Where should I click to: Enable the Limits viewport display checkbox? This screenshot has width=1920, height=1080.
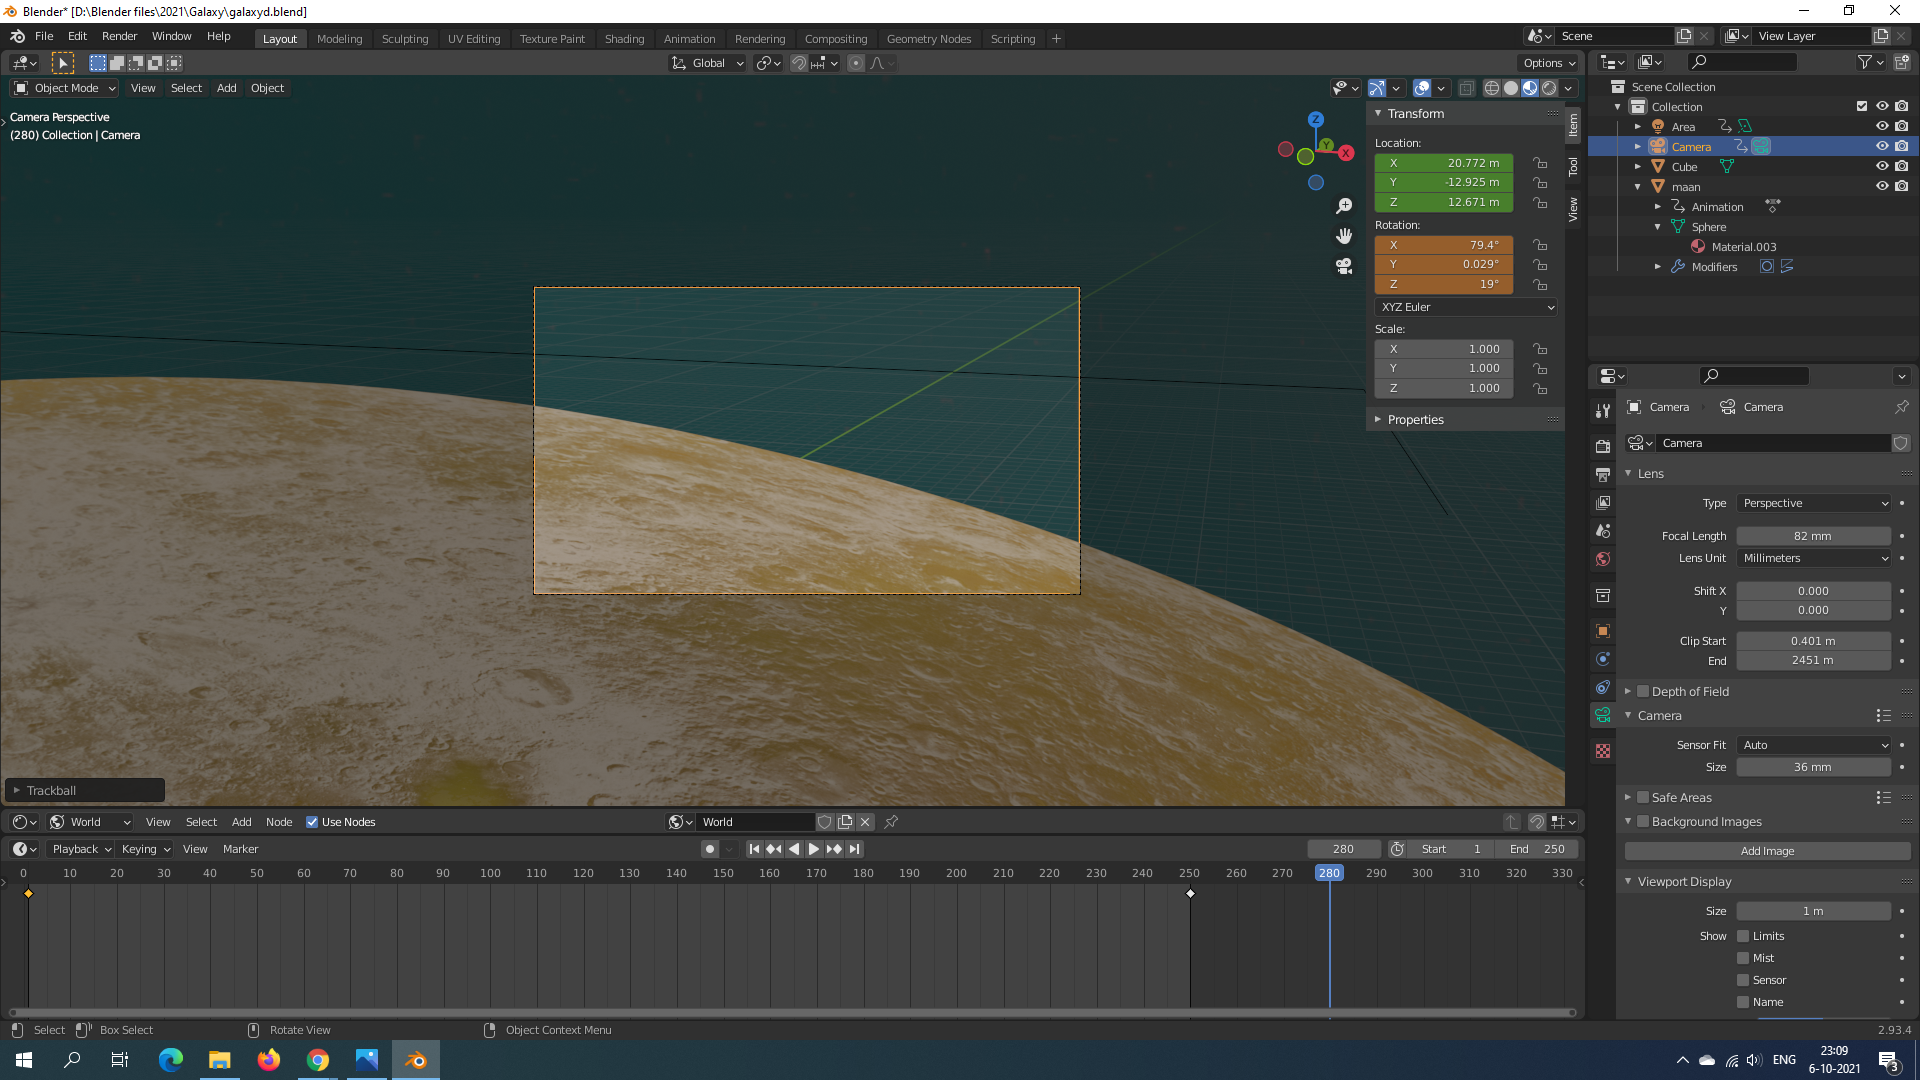tap(1743, 936)
